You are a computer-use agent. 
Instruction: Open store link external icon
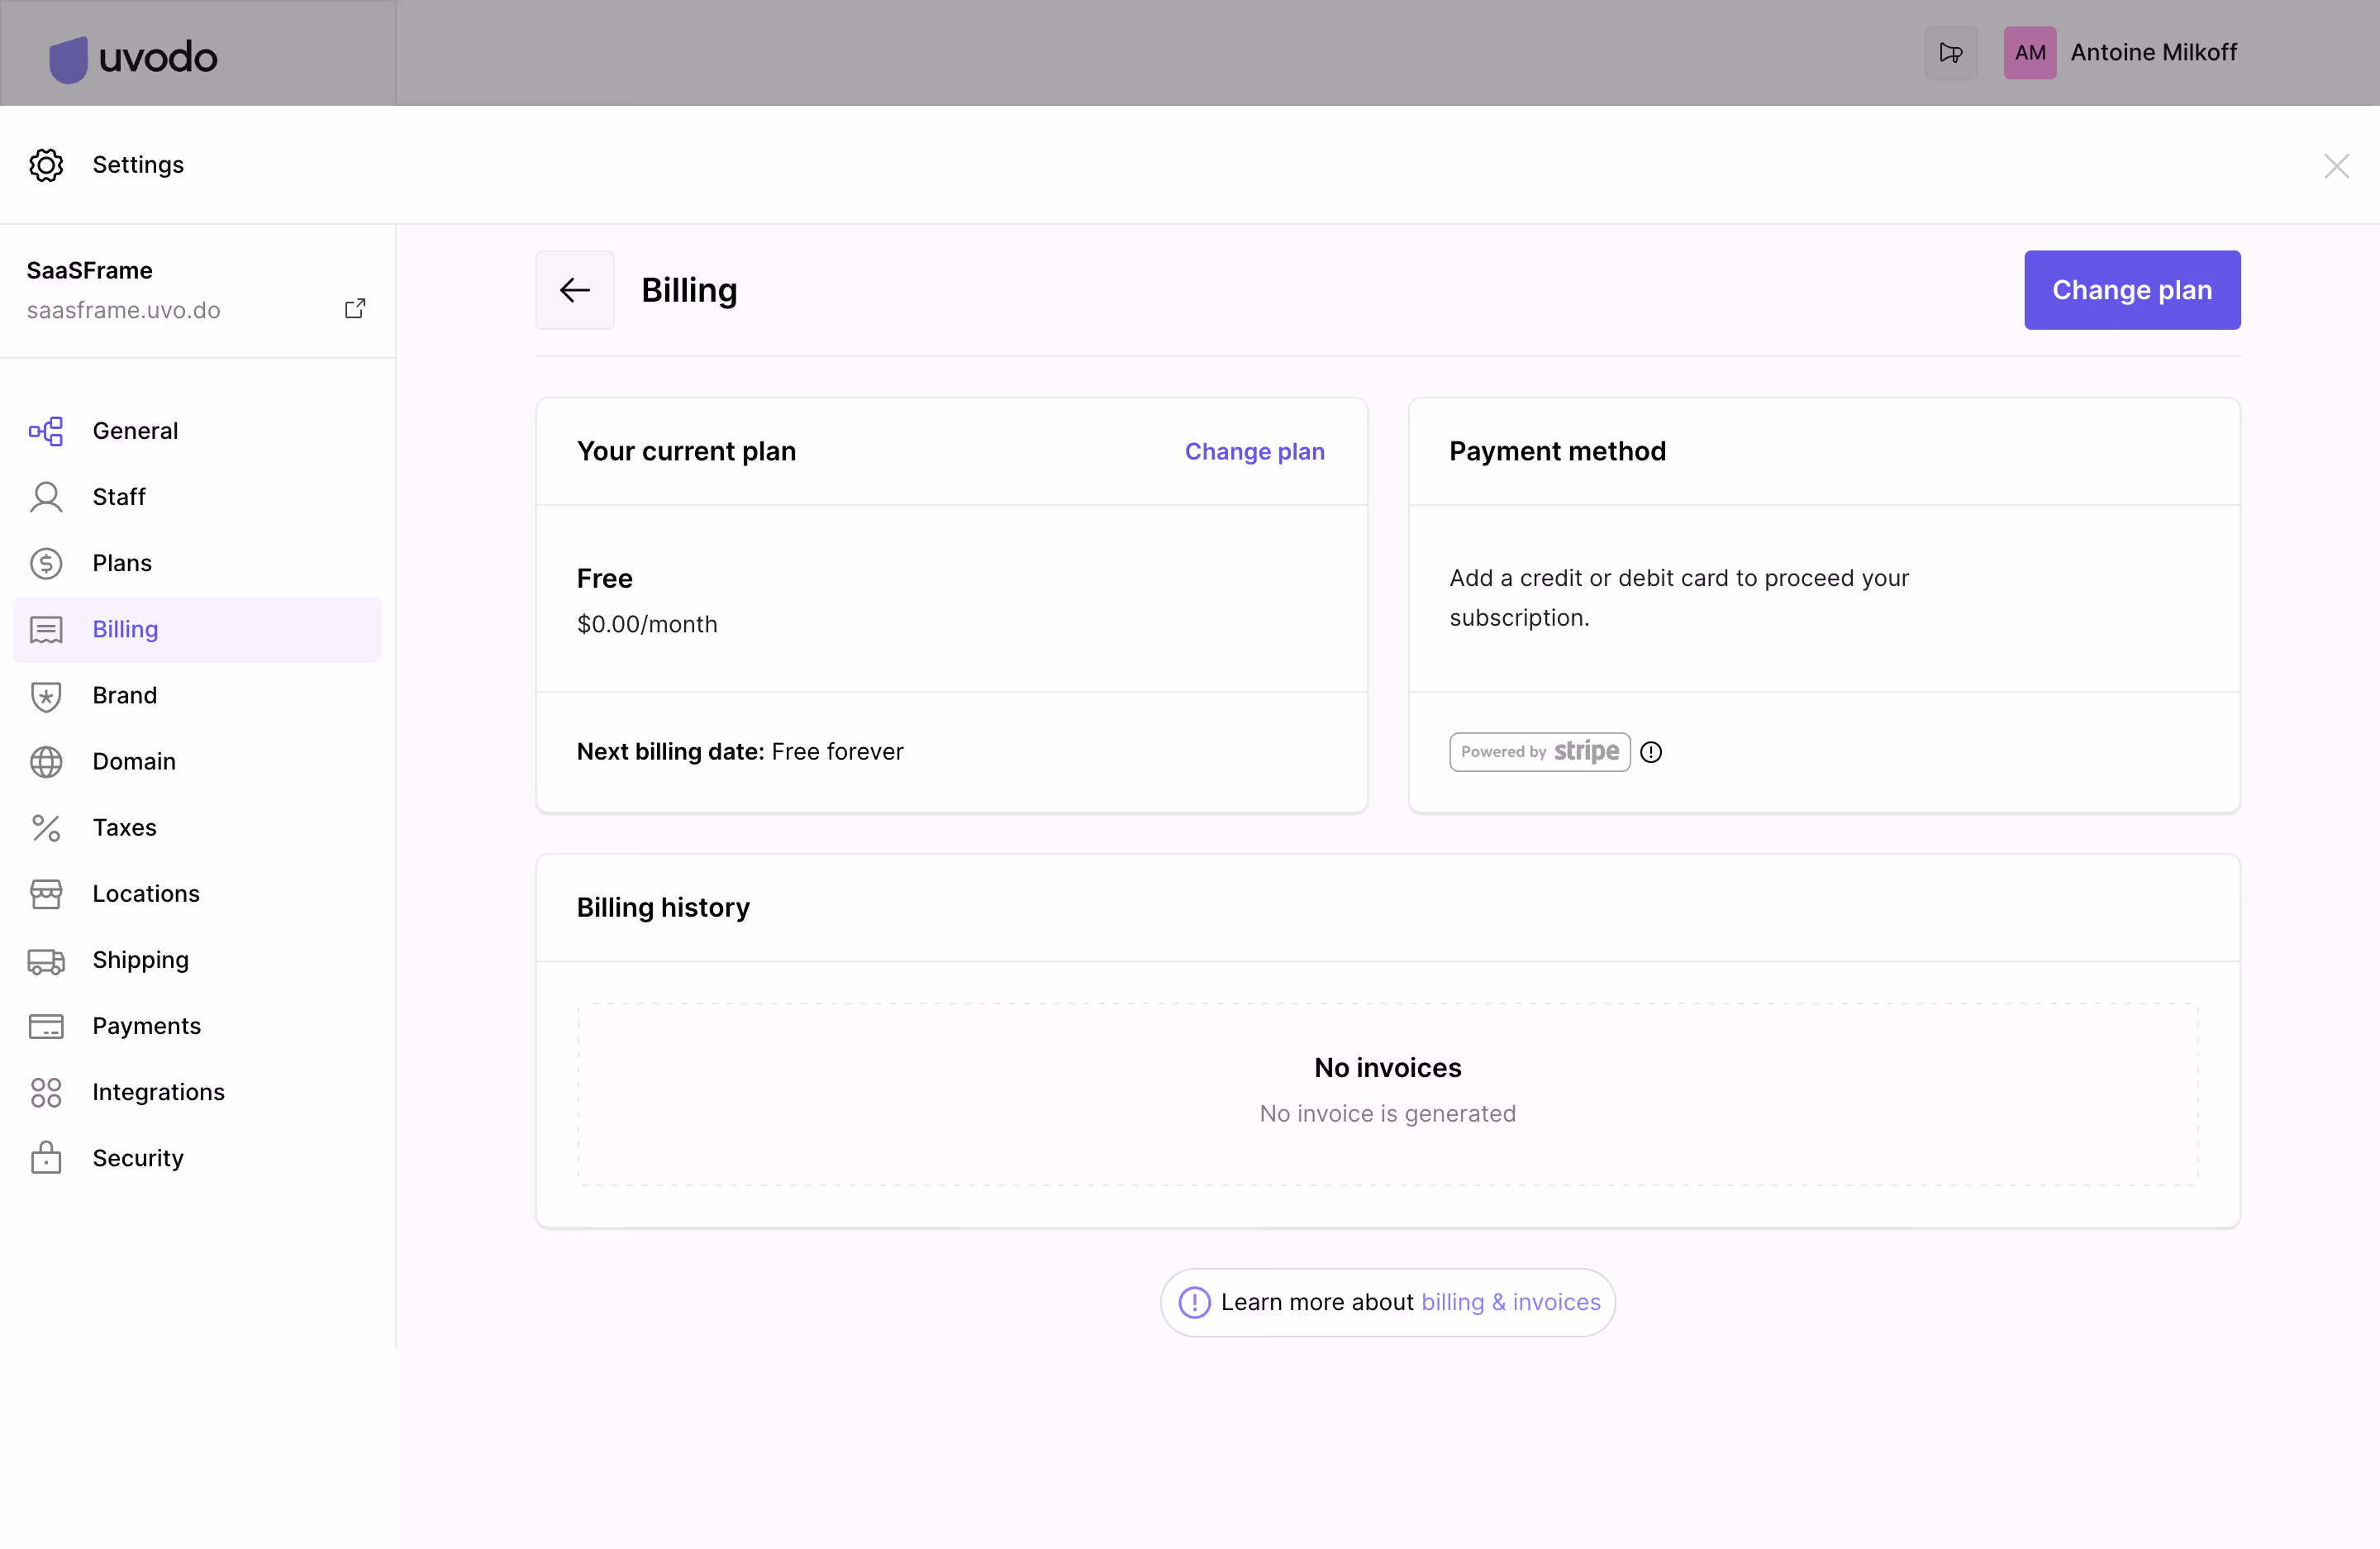point(355,308)
